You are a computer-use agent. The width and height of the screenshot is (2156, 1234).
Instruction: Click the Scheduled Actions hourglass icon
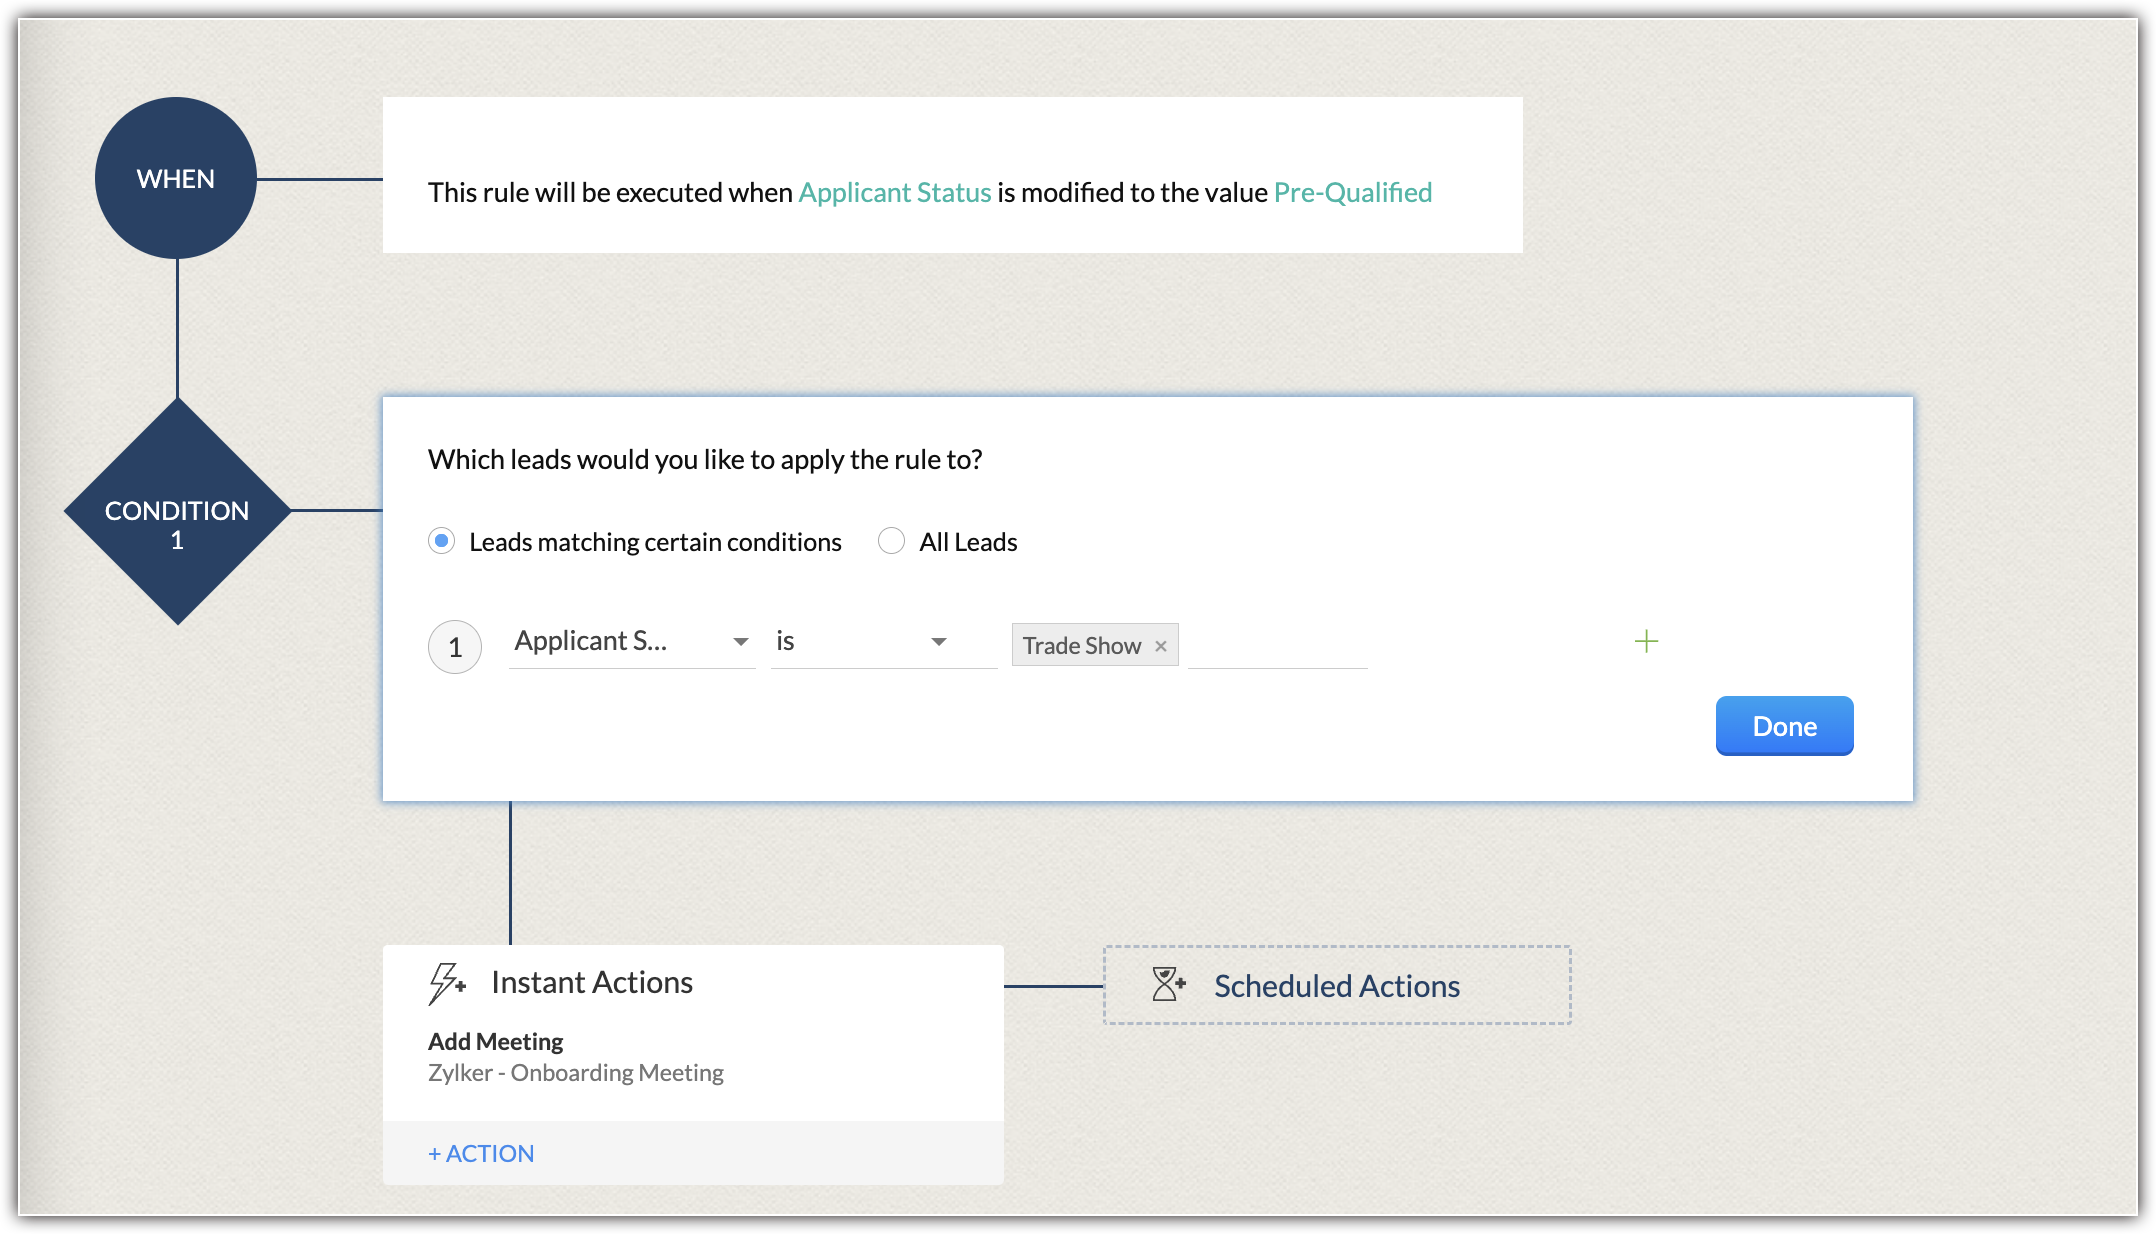pos(1167,984)
